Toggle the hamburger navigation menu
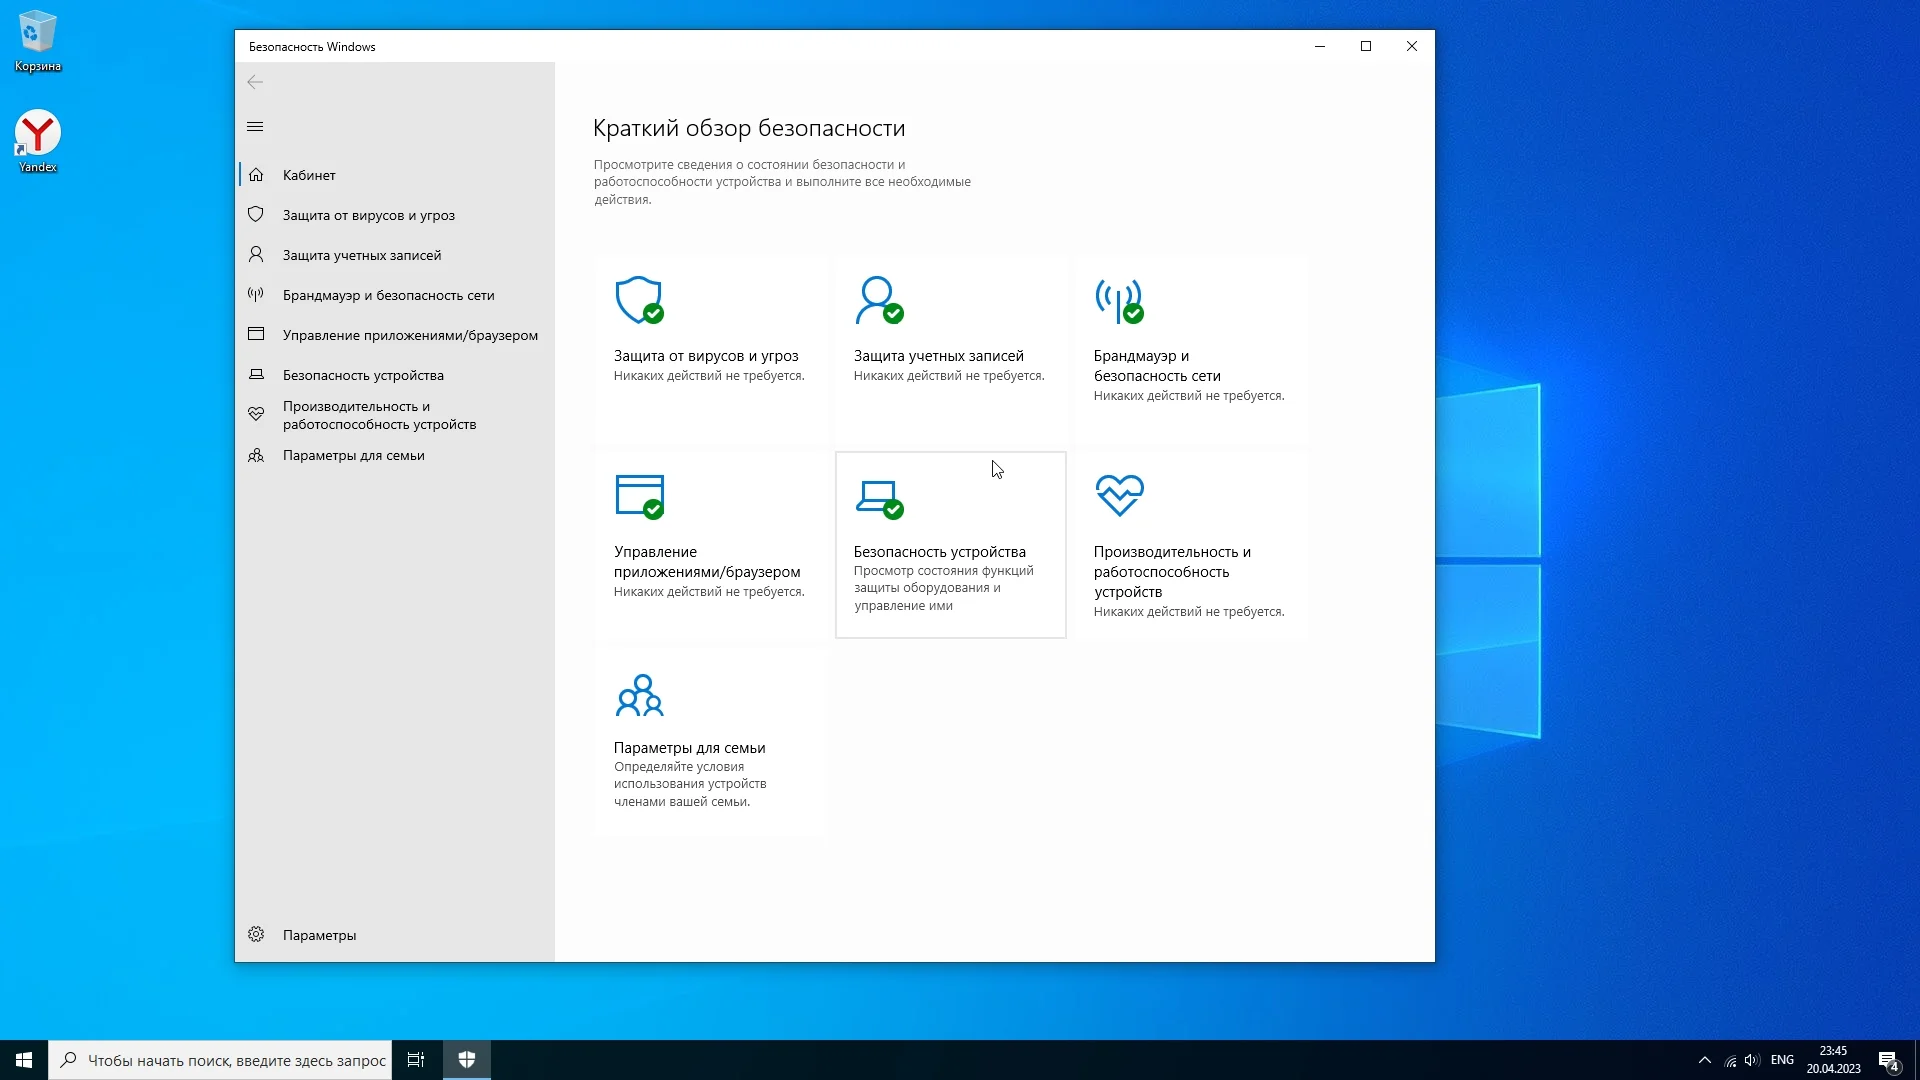Viewport: 1920px width, 1080px height. tap(255, 126)
